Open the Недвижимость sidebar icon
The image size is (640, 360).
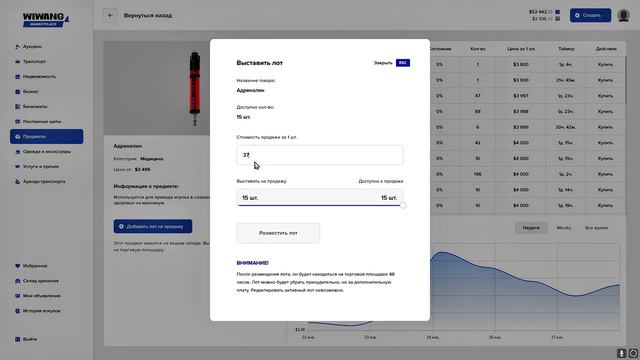pos(18,76)
